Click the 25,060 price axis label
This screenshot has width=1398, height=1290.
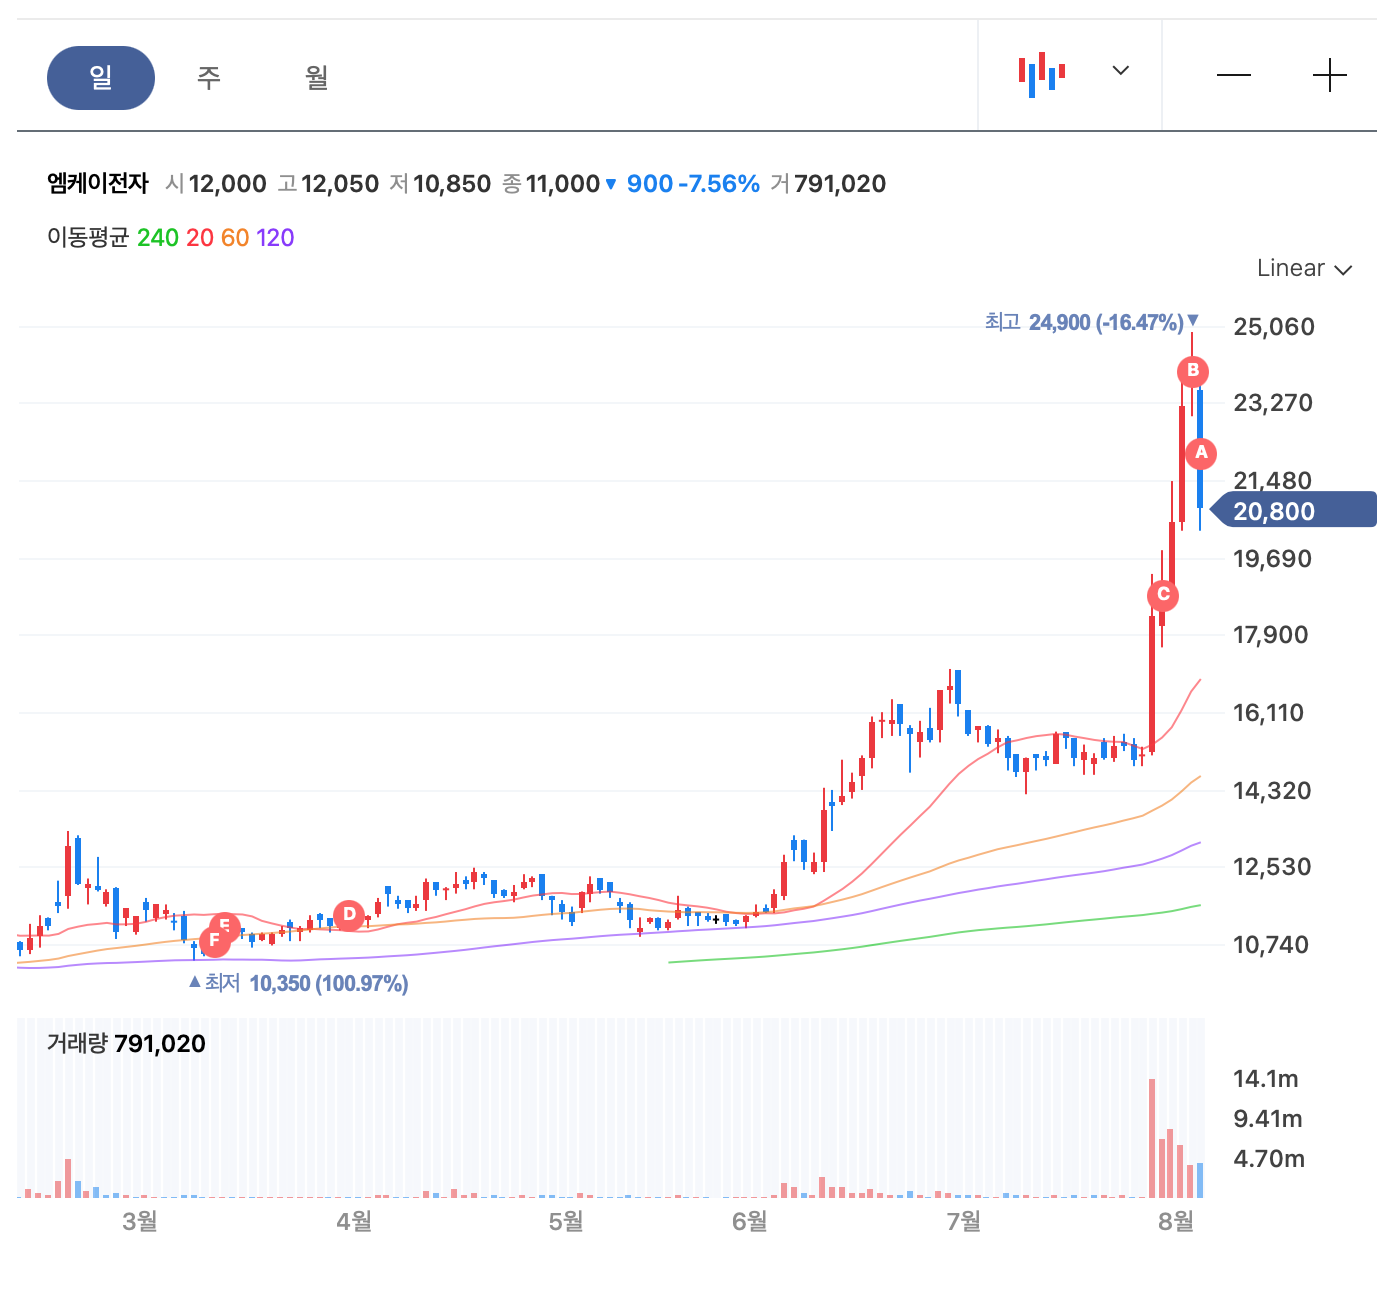click(1274, 327)
